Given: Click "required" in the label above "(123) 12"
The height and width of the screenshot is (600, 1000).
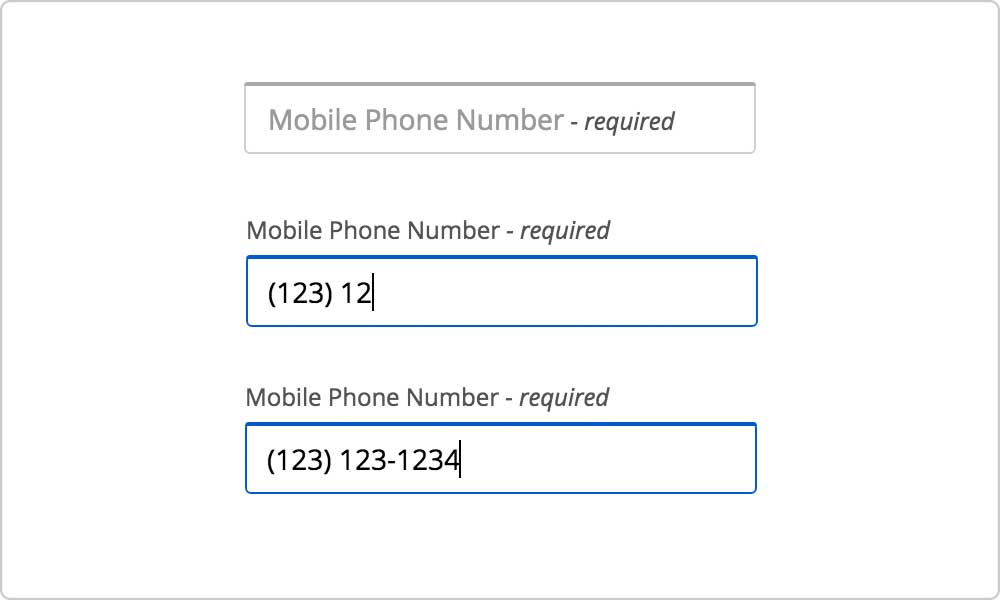Looking at the screenshot, I should (x=565, y=231).
